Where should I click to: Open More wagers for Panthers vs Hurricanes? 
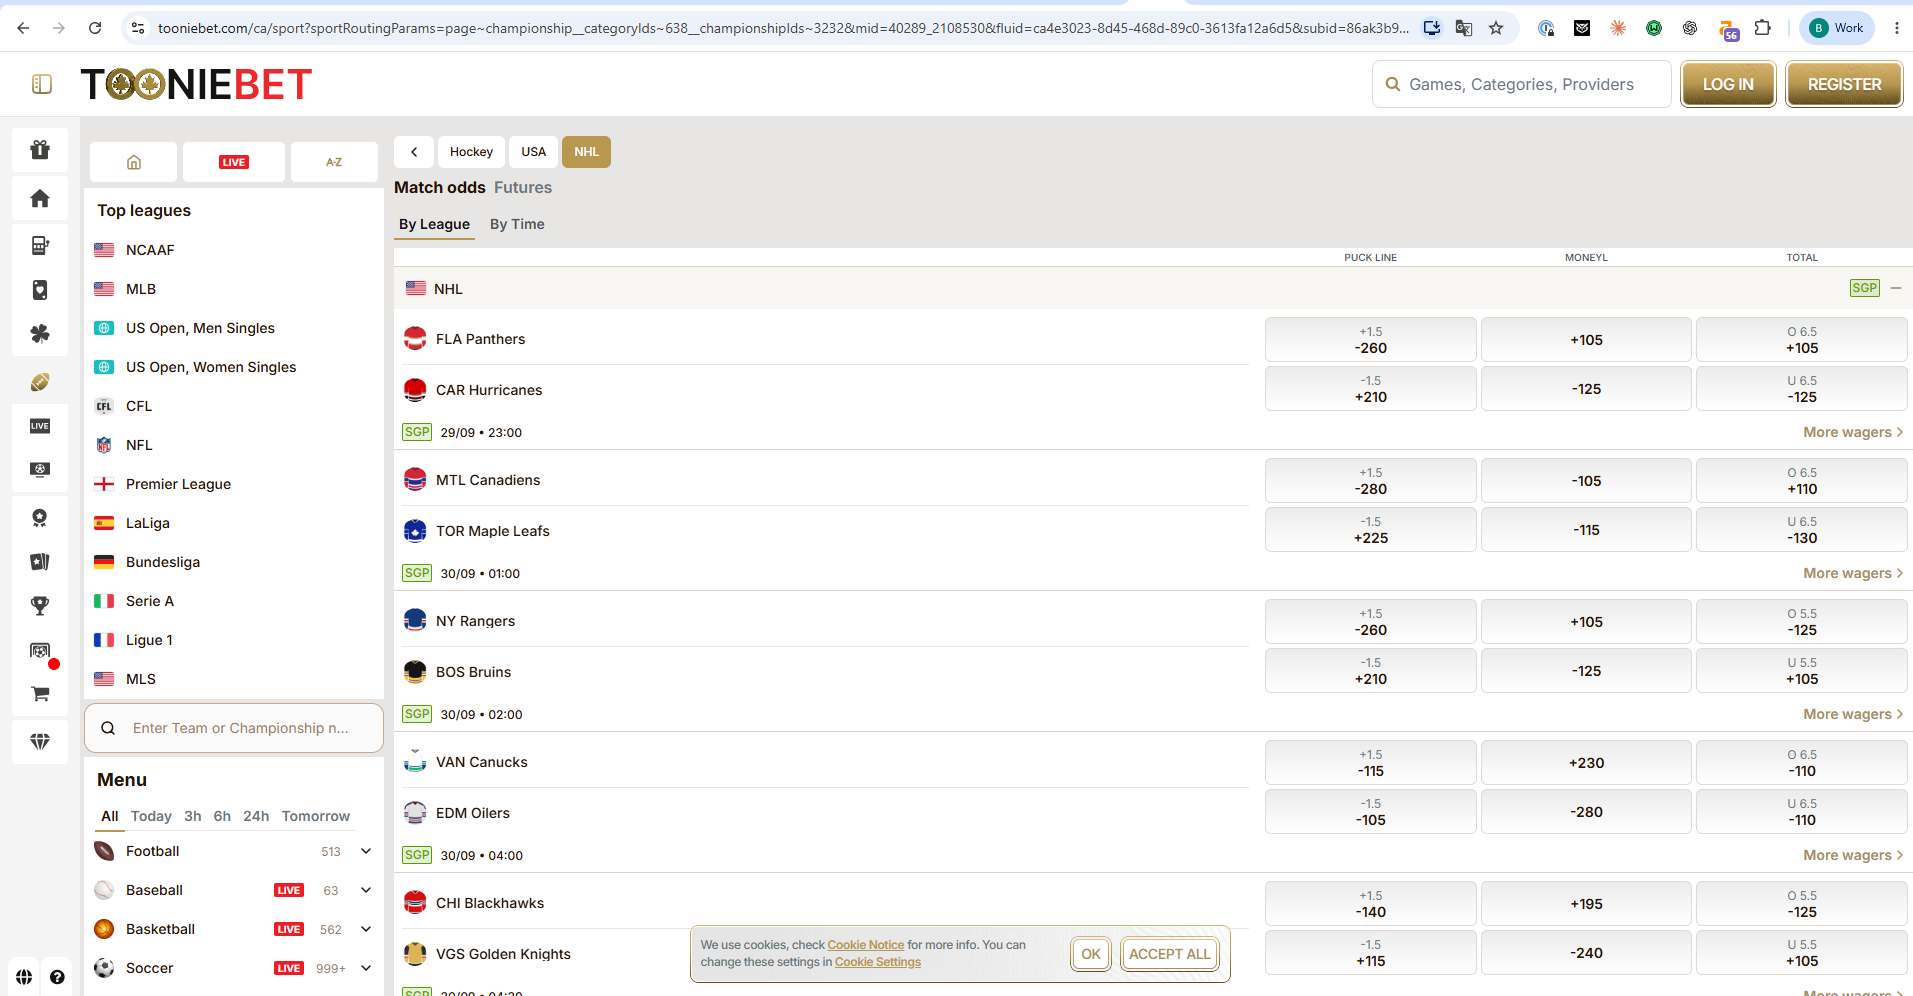1853,432
